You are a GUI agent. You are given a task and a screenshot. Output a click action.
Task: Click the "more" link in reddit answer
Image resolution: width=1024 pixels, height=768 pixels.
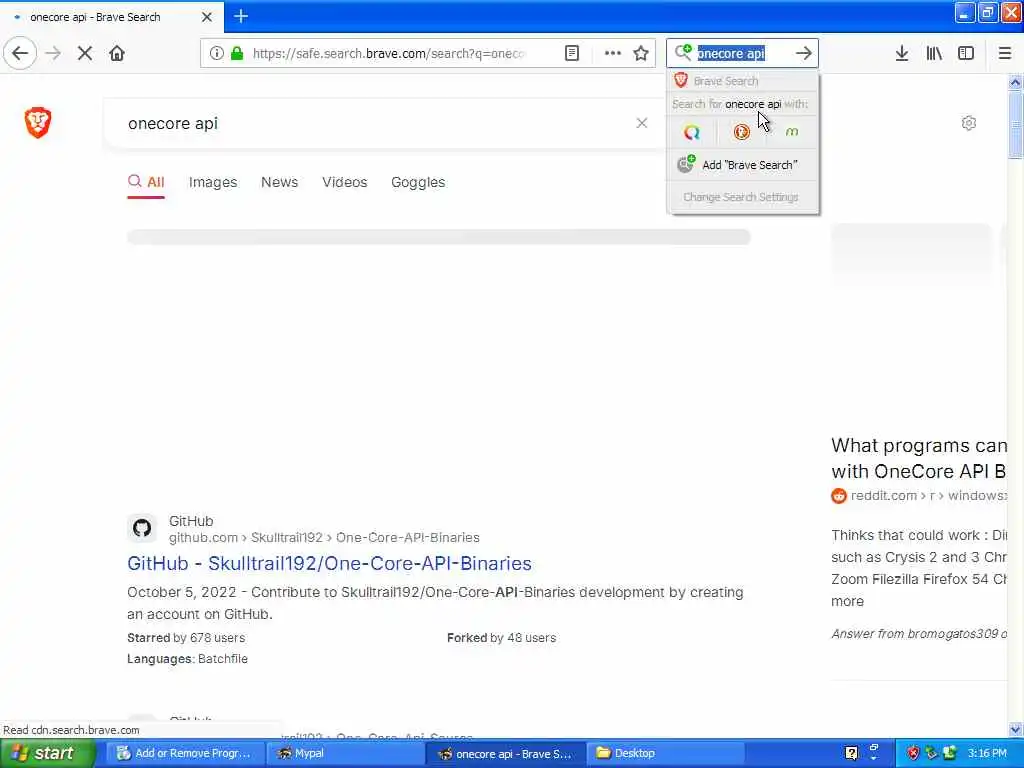tap(847, 601)
